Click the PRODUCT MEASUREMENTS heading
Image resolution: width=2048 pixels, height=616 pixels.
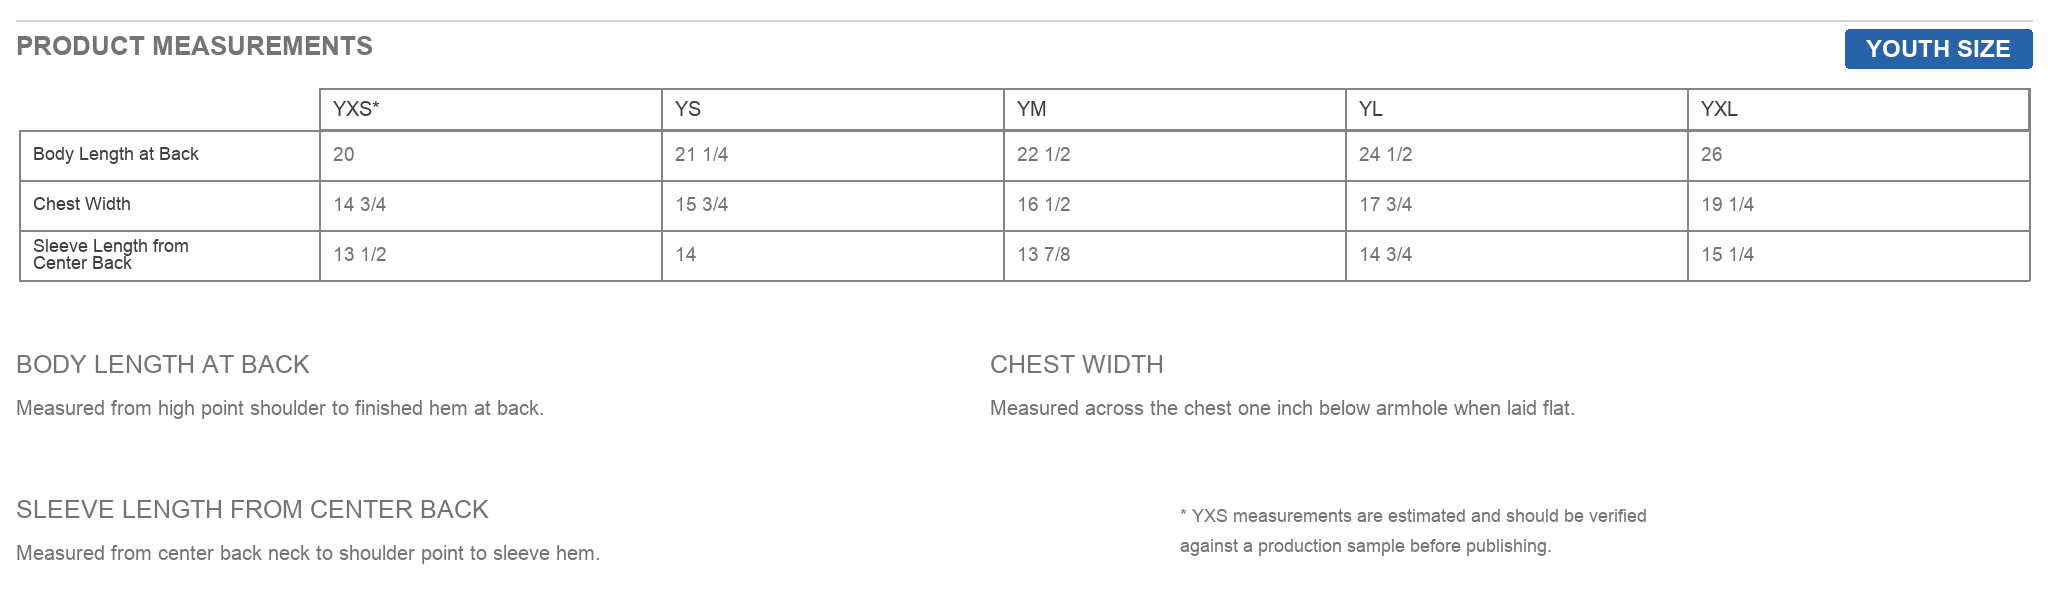195,46
